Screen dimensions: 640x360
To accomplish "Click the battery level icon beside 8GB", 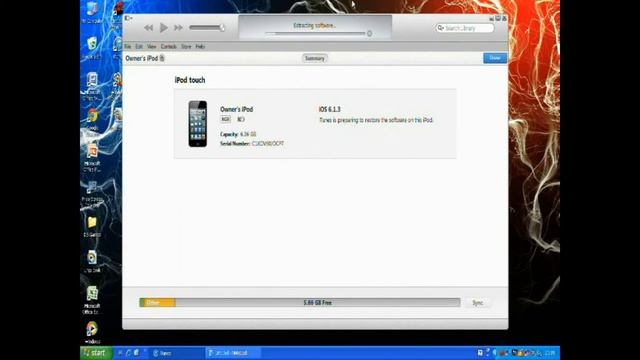I will point(241,119).
